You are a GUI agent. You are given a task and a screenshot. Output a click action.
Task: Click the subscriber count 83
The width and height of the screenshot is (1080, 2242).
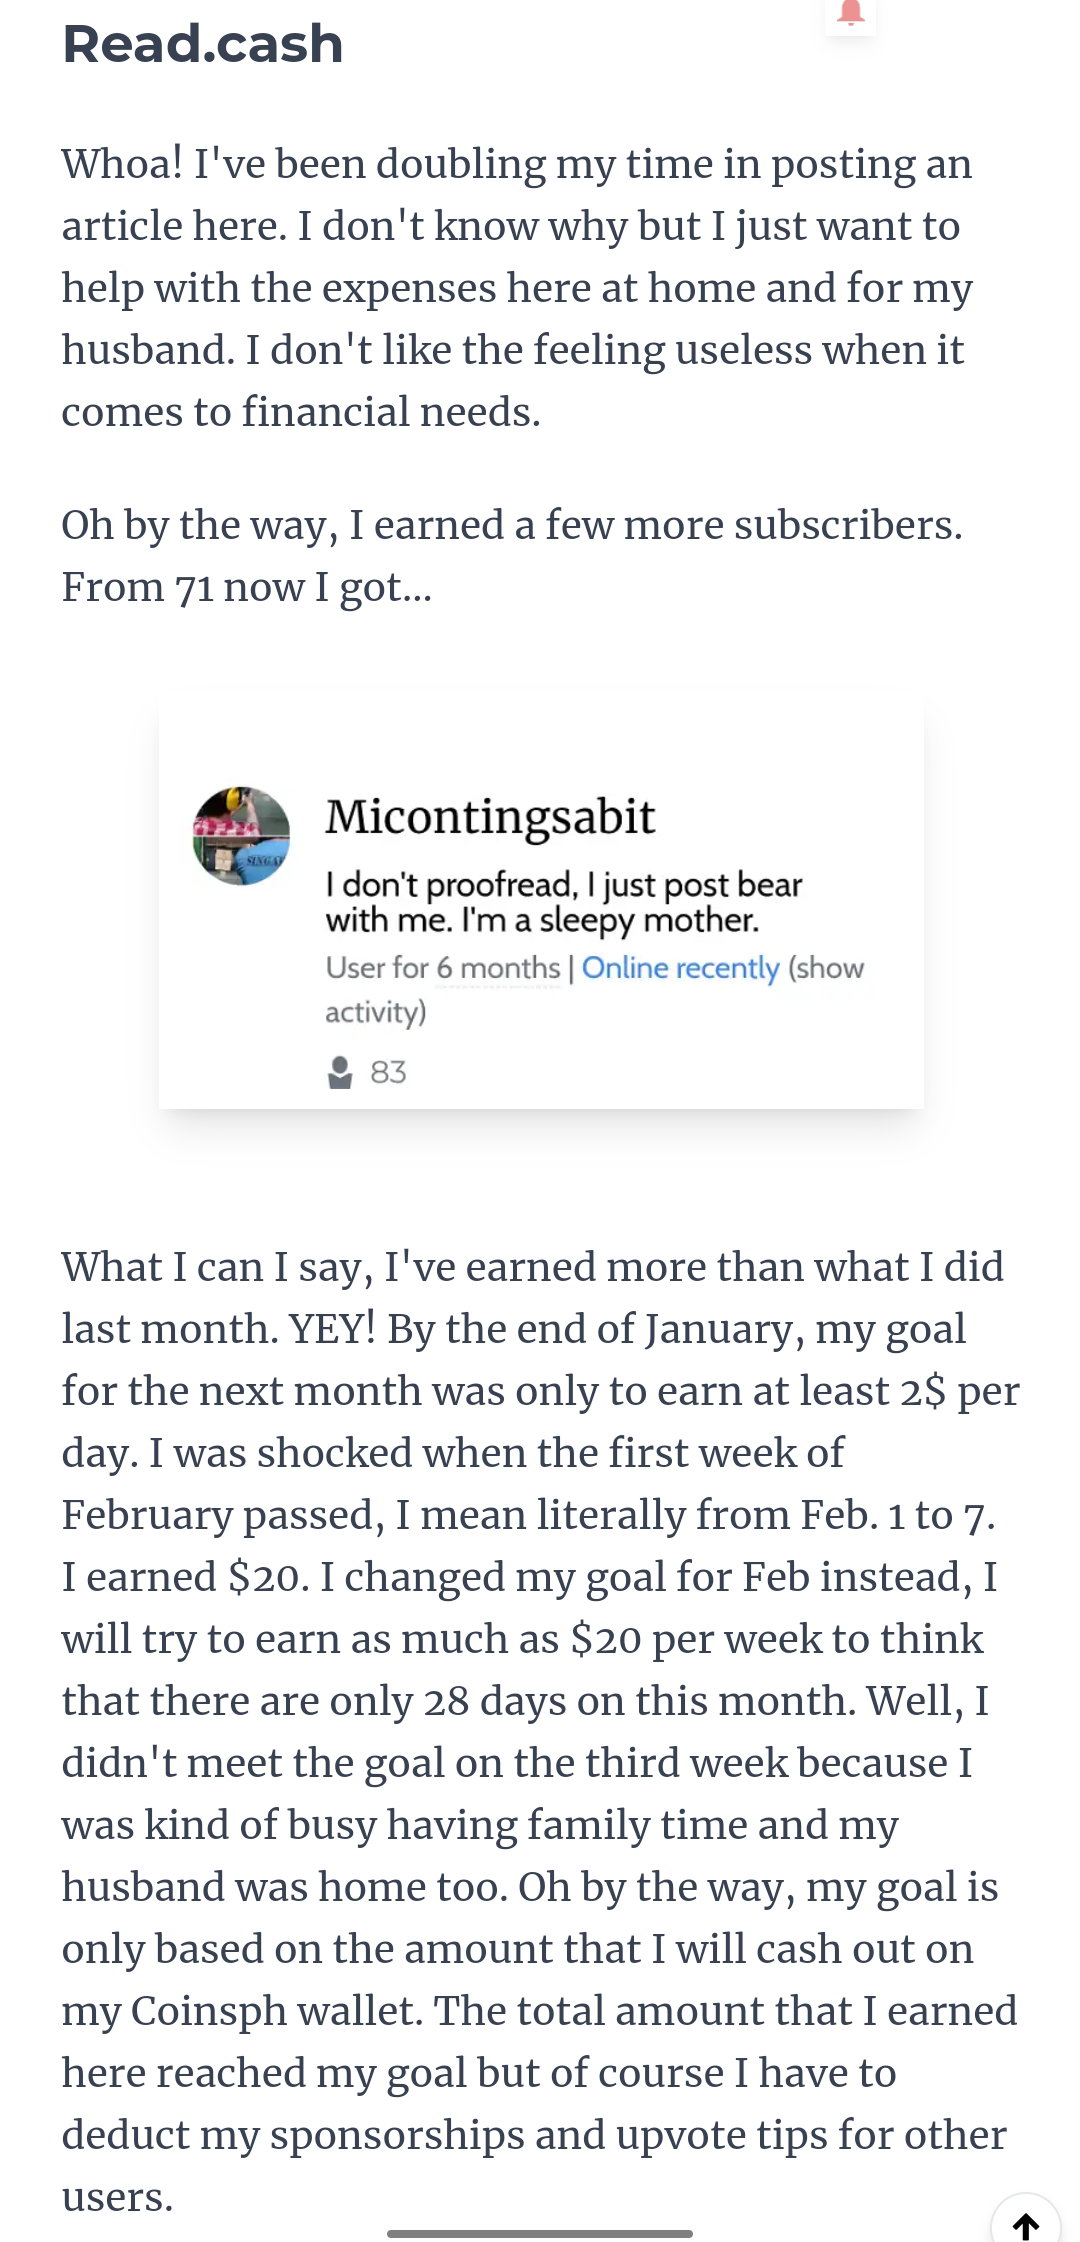click(388, 1072)
